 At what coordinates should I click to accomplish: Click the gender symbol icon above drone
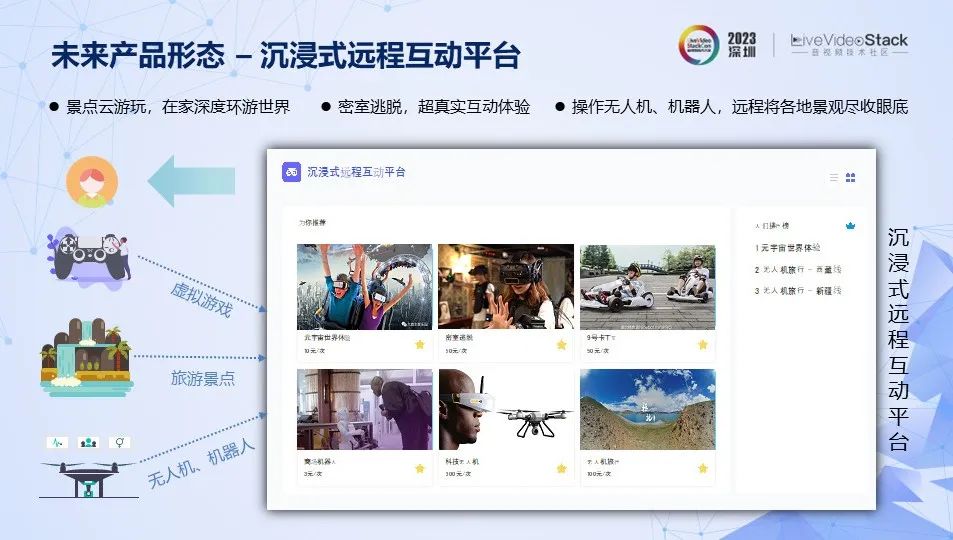pyautogui.click(x=120, y=442)
